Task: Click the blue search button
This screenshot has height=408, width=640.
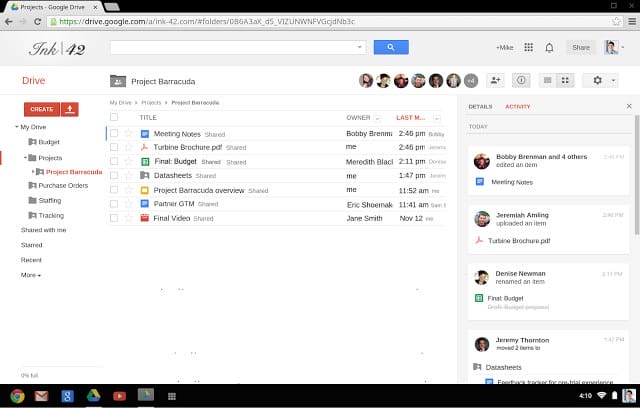Action: [391, 47]
